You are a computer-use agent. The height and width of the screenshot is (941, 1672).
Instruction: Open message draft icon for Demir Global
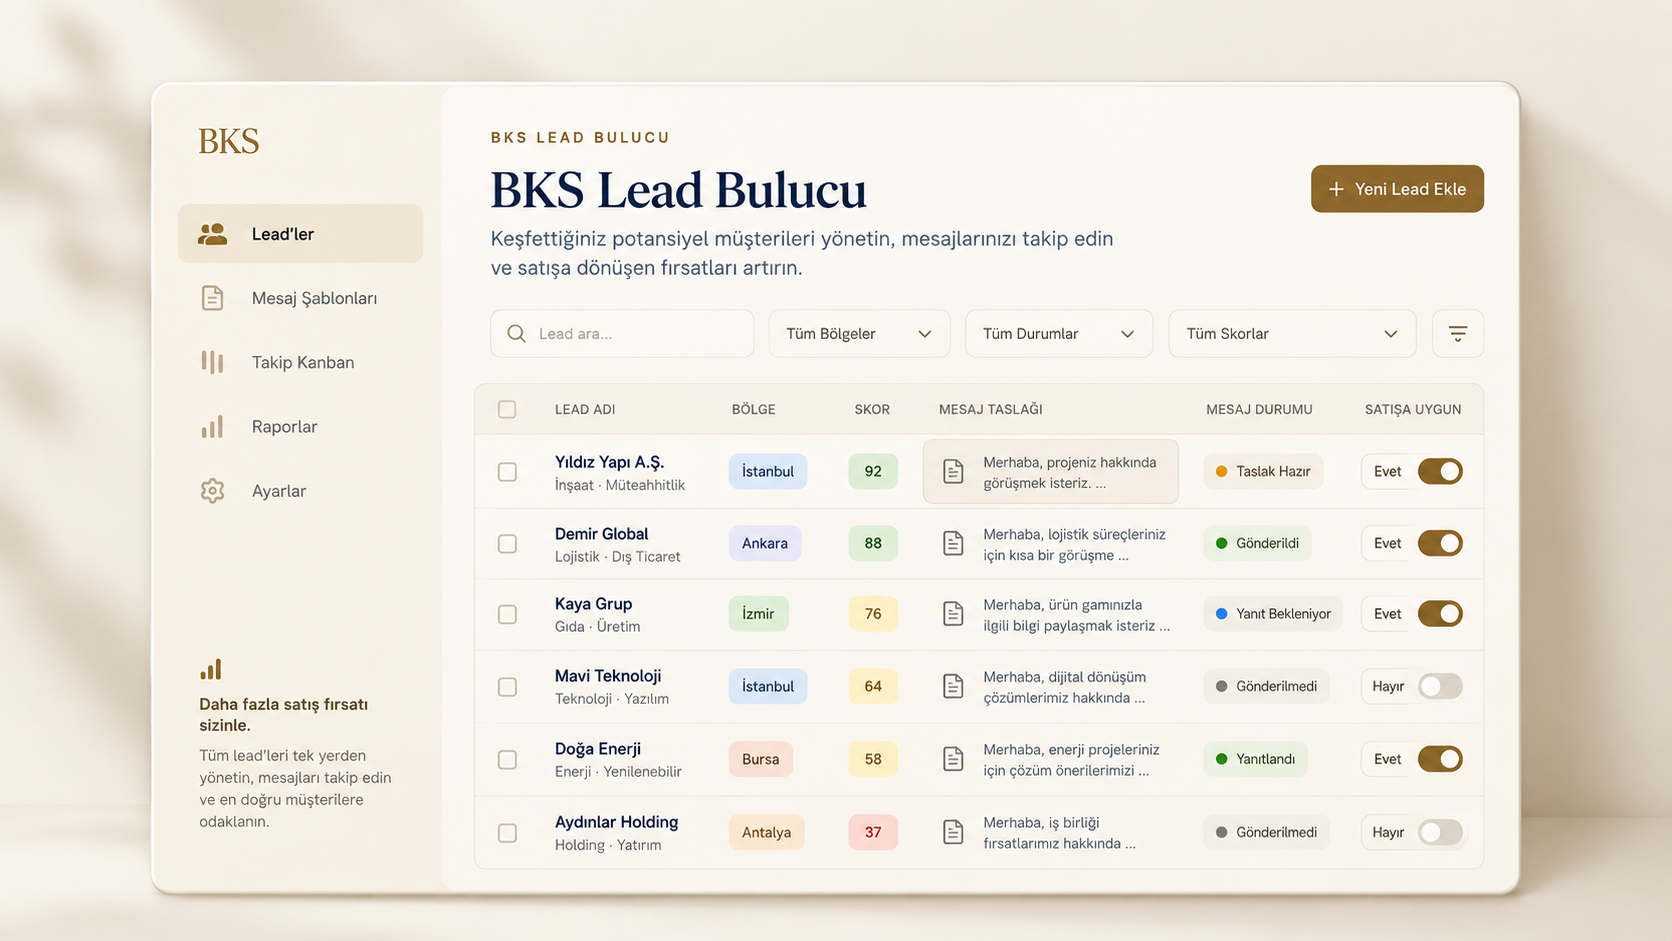953,543
